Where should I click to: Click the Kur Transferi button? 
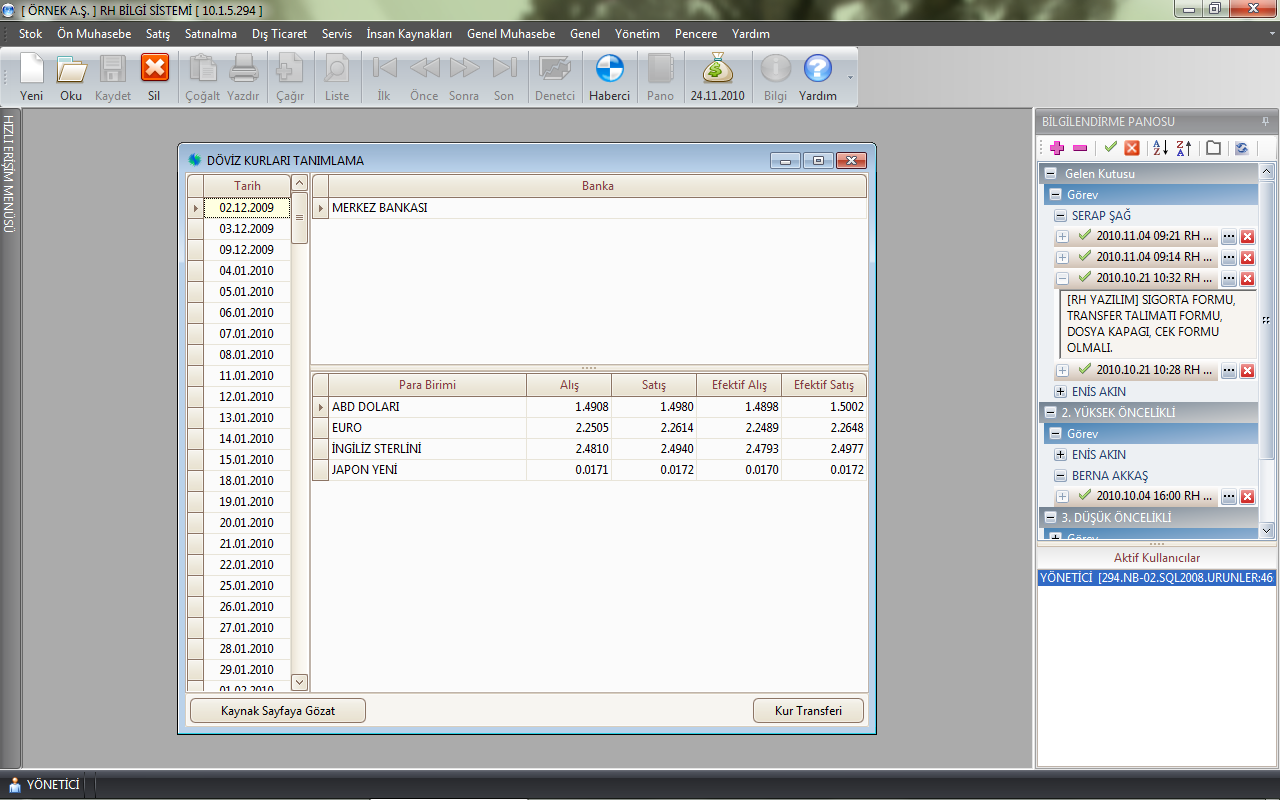pos(808,711)
